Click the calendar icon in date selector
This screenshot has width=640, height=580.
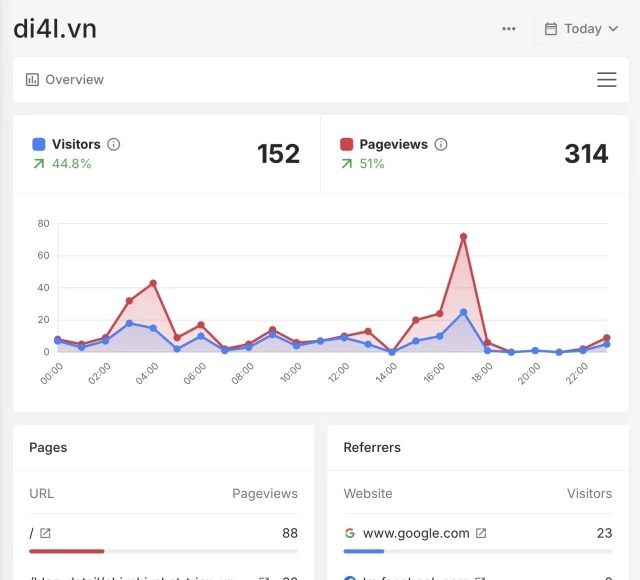(550, 29)
